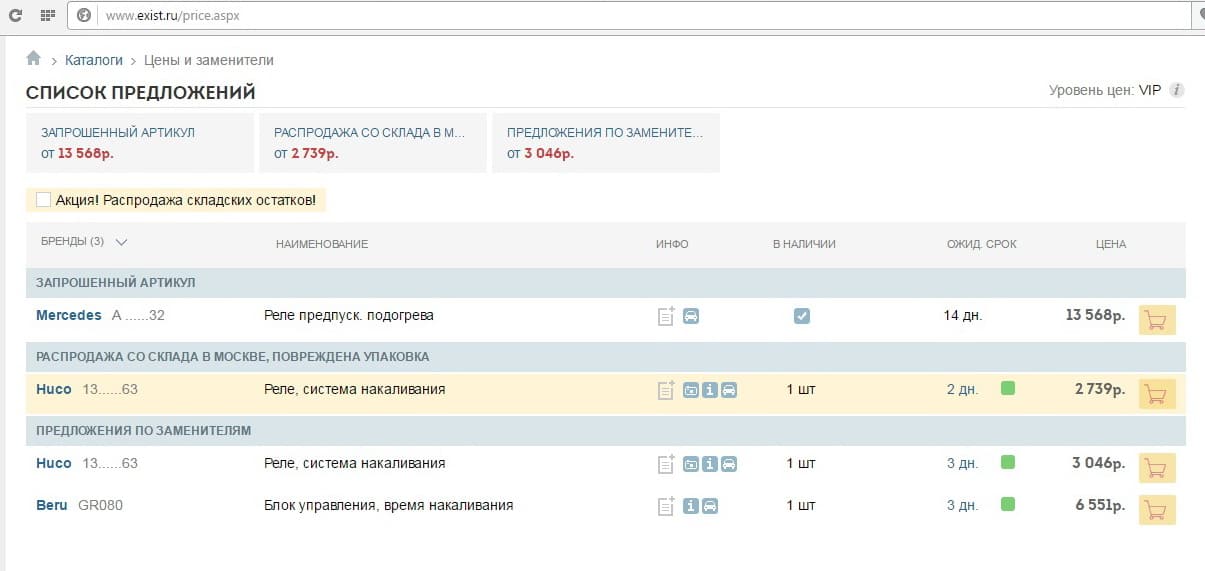Add a note for the Beru GR080 row
This screenshot has height=571, width=1205.
tap(666, 506)
